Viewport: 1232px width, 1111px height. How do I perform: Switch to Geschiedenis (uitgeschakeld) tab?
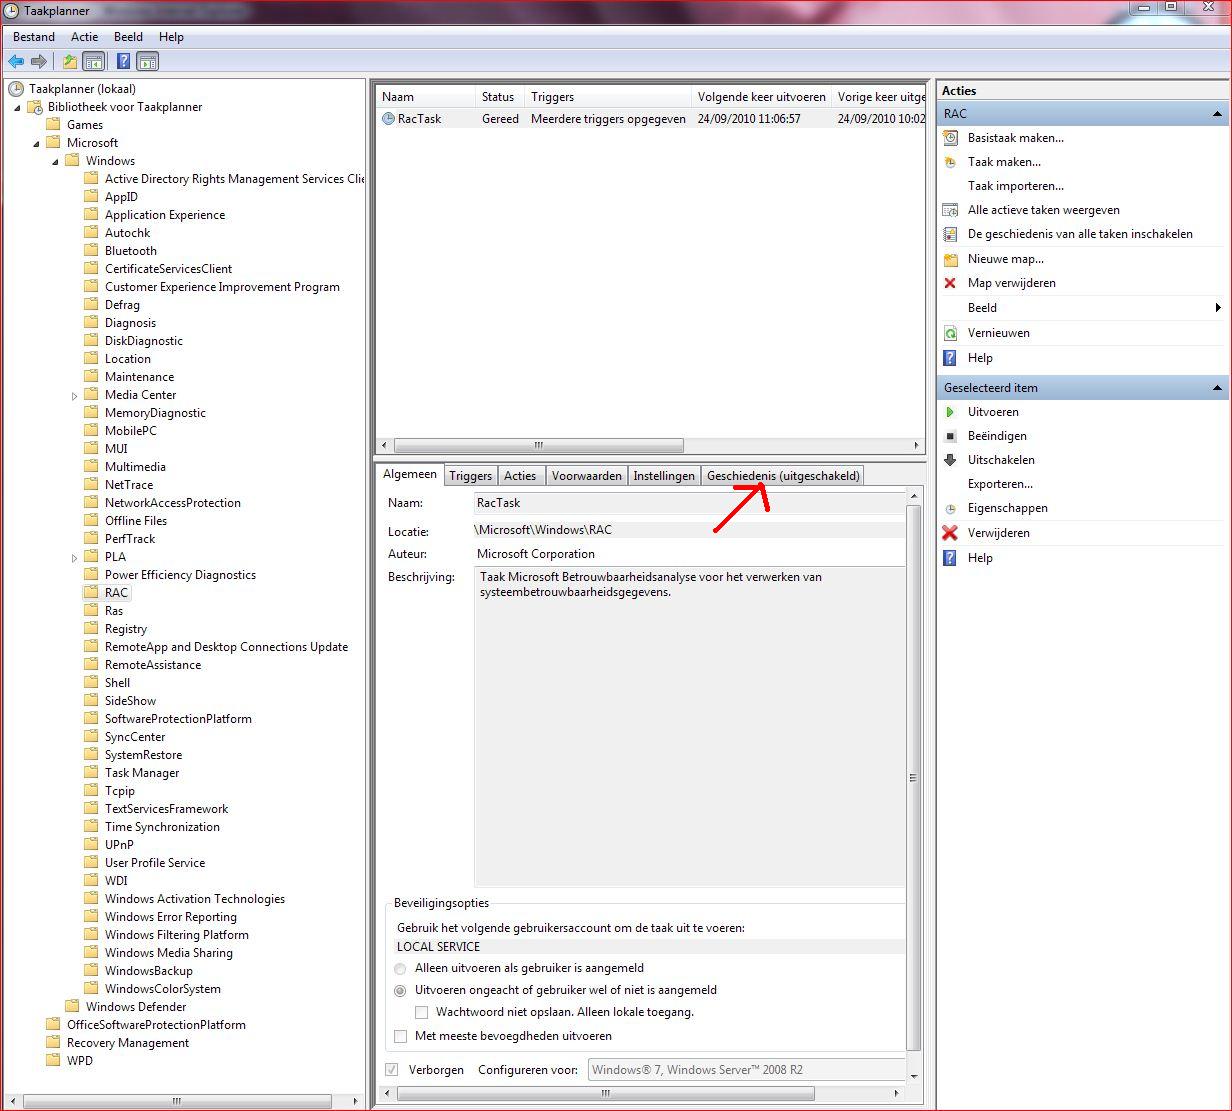[783, 476]
